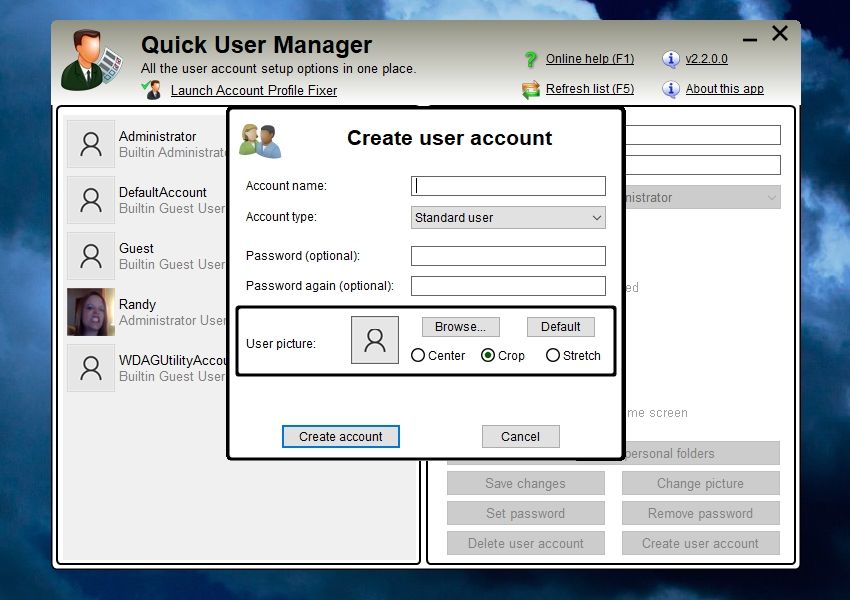
Task: Click the Remove password button
Action: [x=700, y=513]
